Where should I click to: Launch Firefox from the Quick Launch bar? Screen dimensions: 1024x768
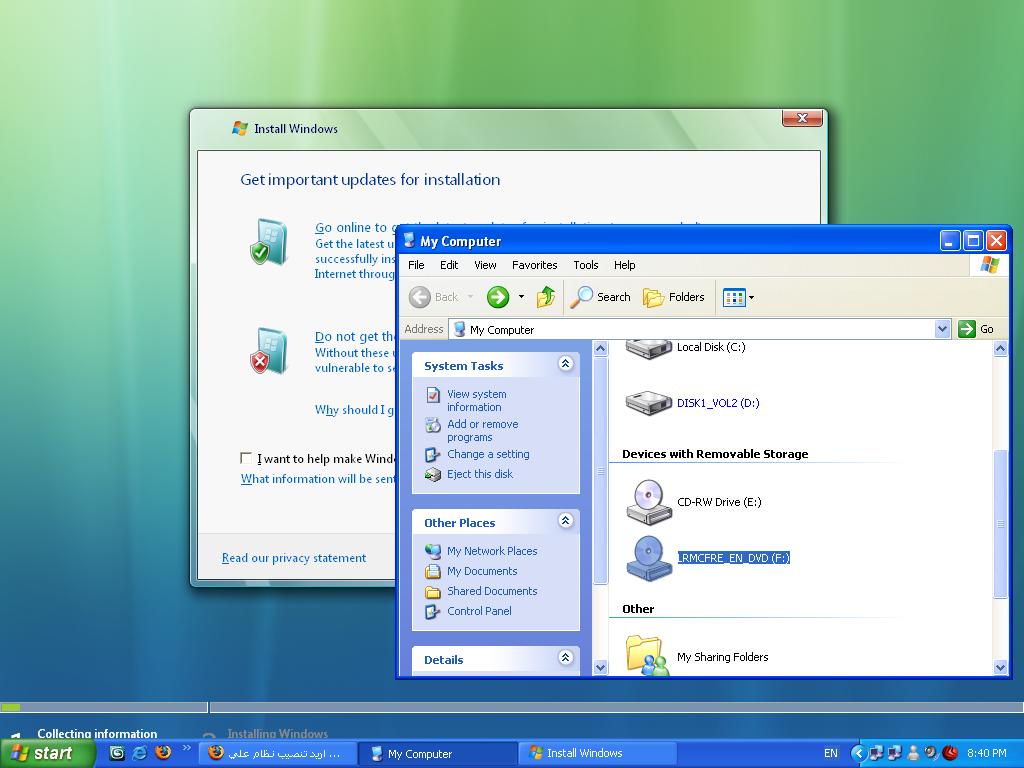click(x=163, y=753)
